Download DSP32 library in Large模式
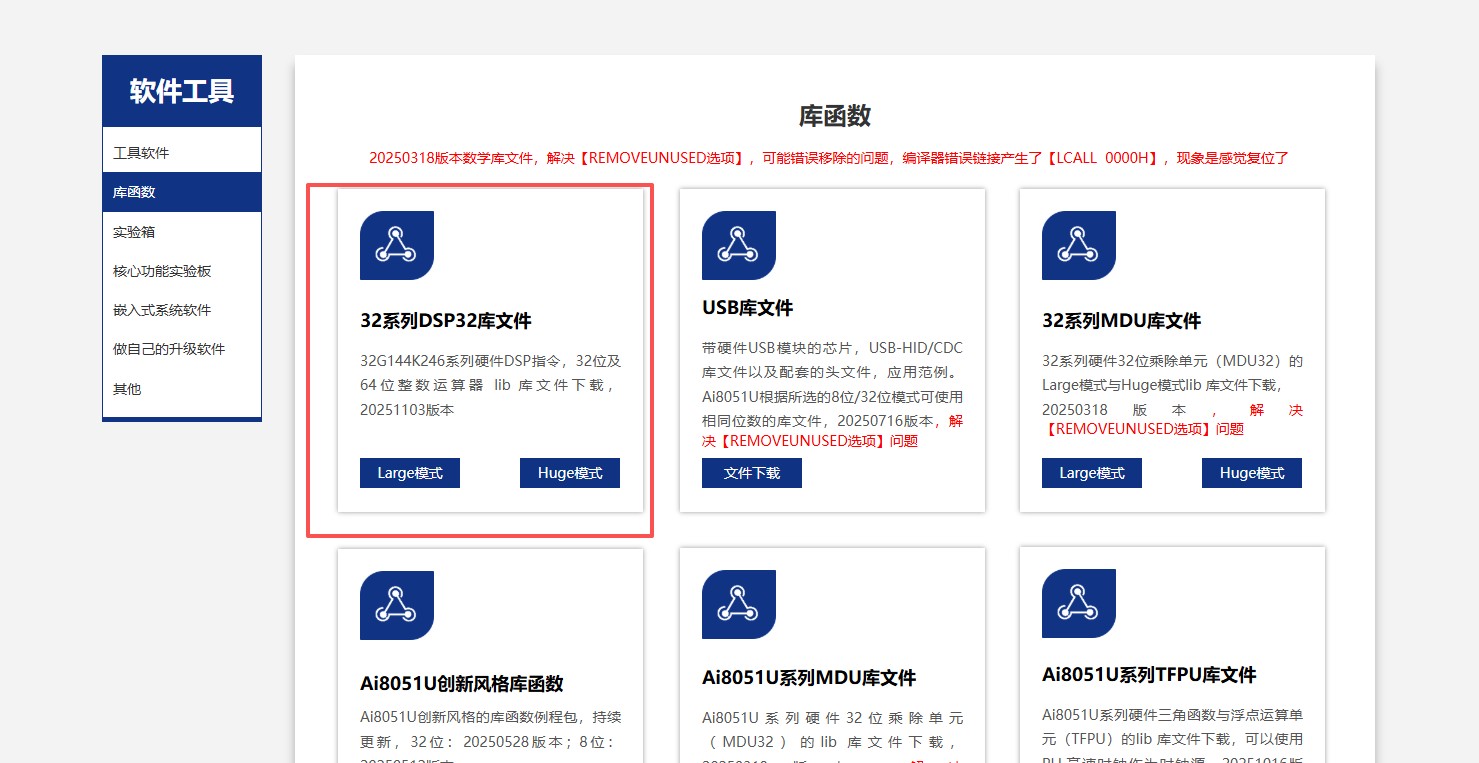This screenshot has width=1479, height=763. 409,473
